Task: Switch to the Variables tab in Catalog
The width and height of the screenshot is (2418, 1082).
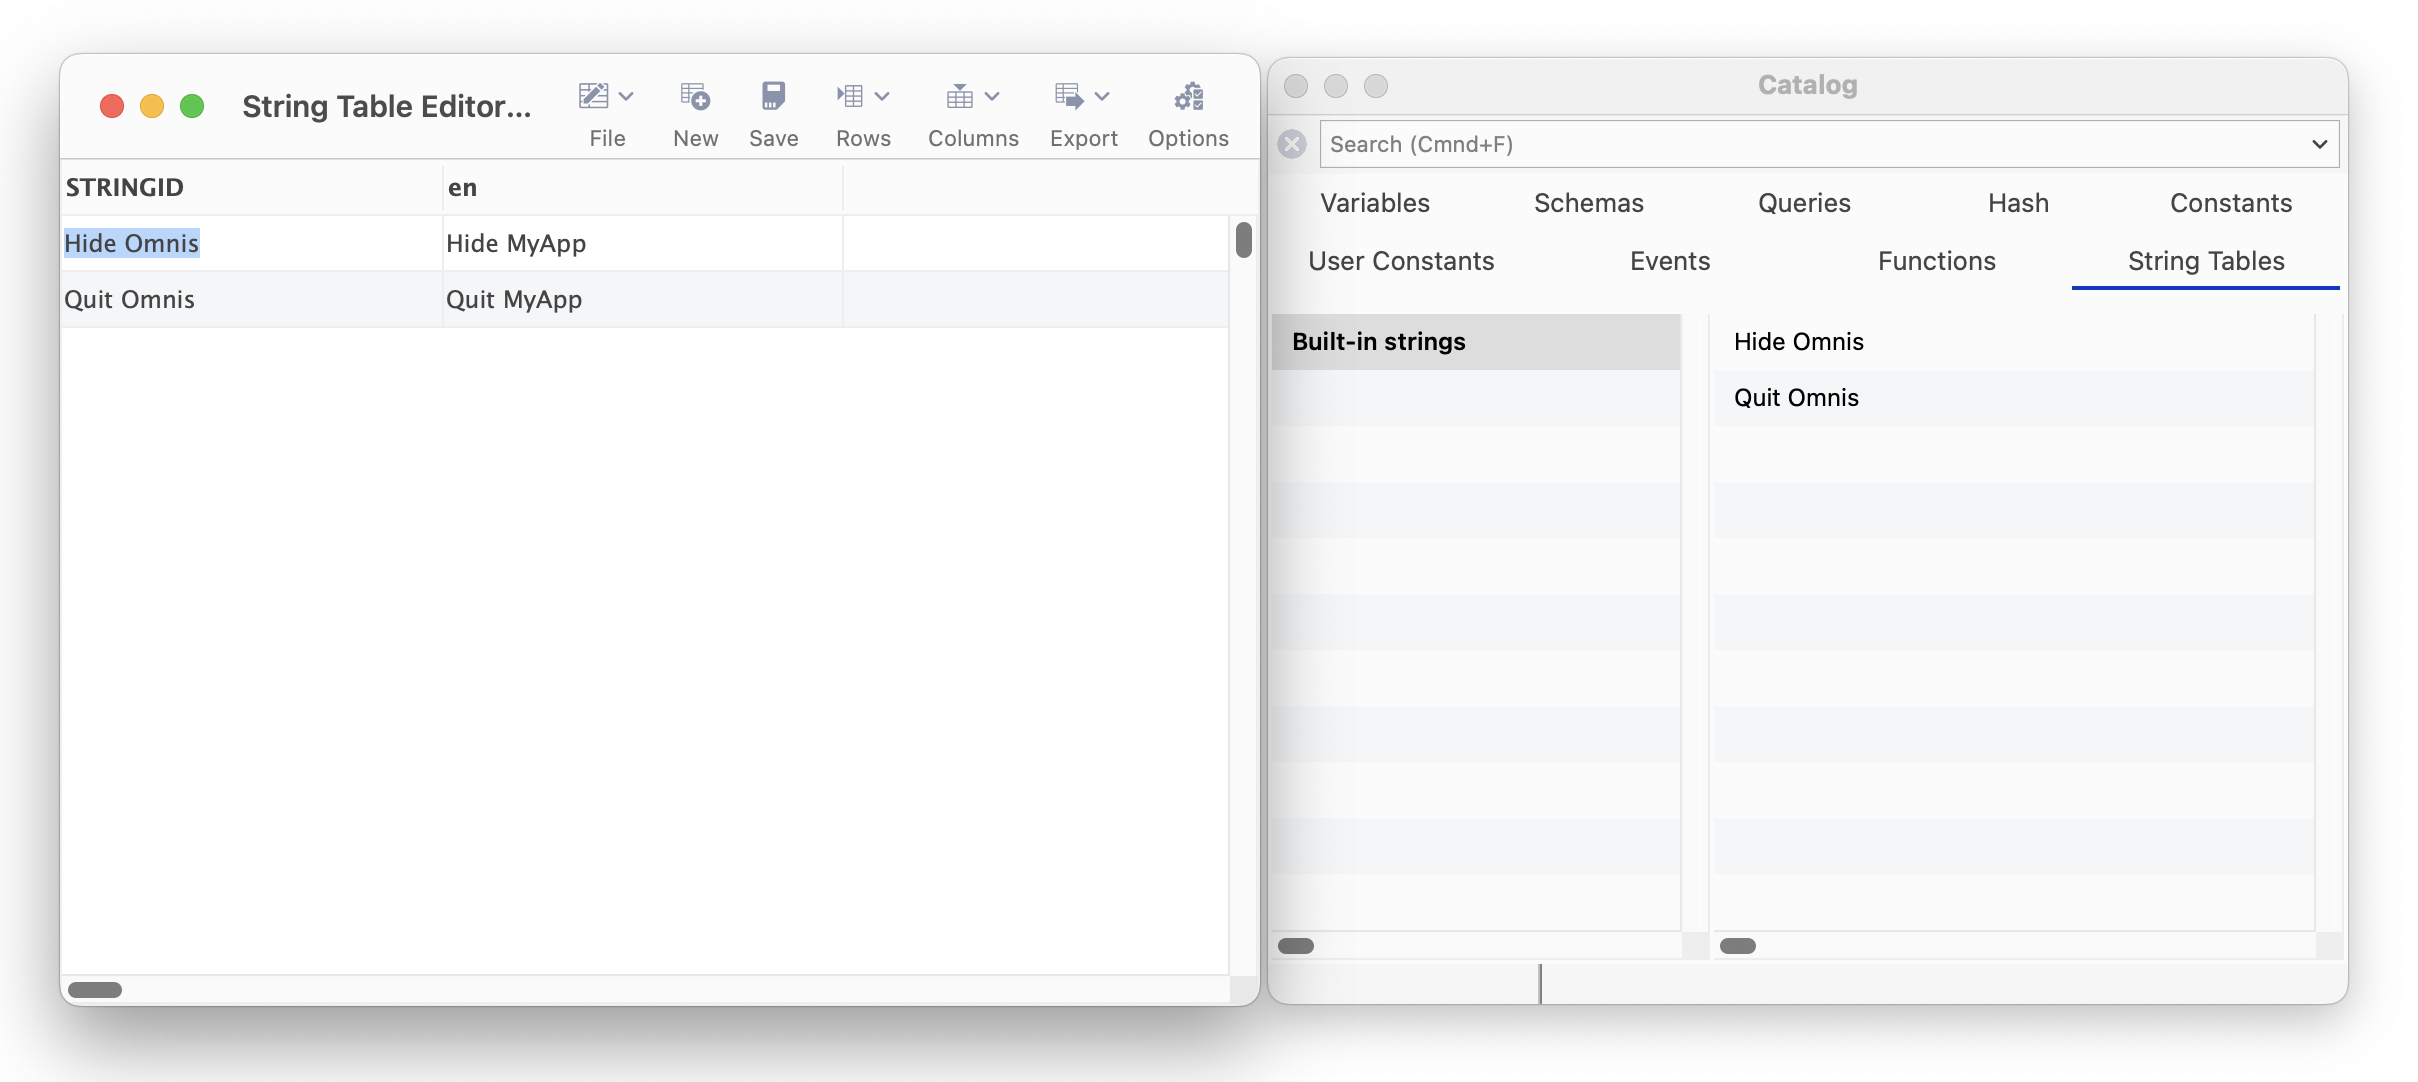Action: pos(1375,203)
